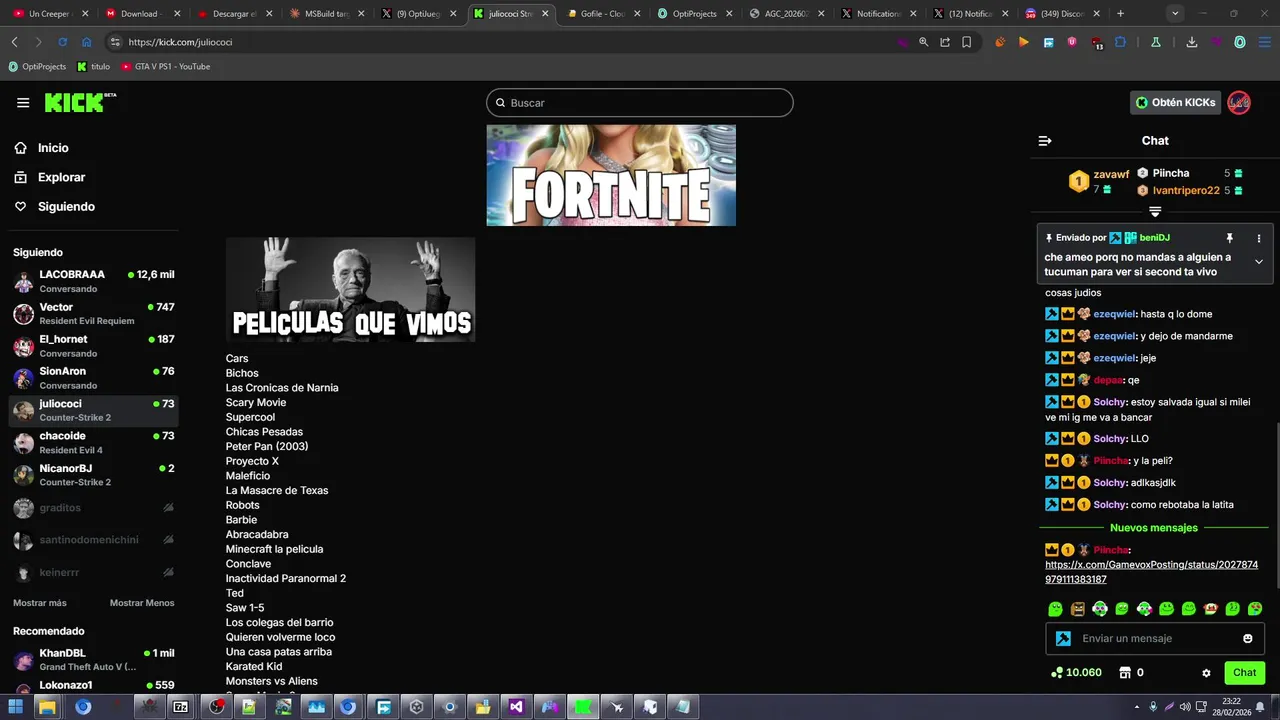Open the hamburger menu beside the Kick logo

coord(23,102)
